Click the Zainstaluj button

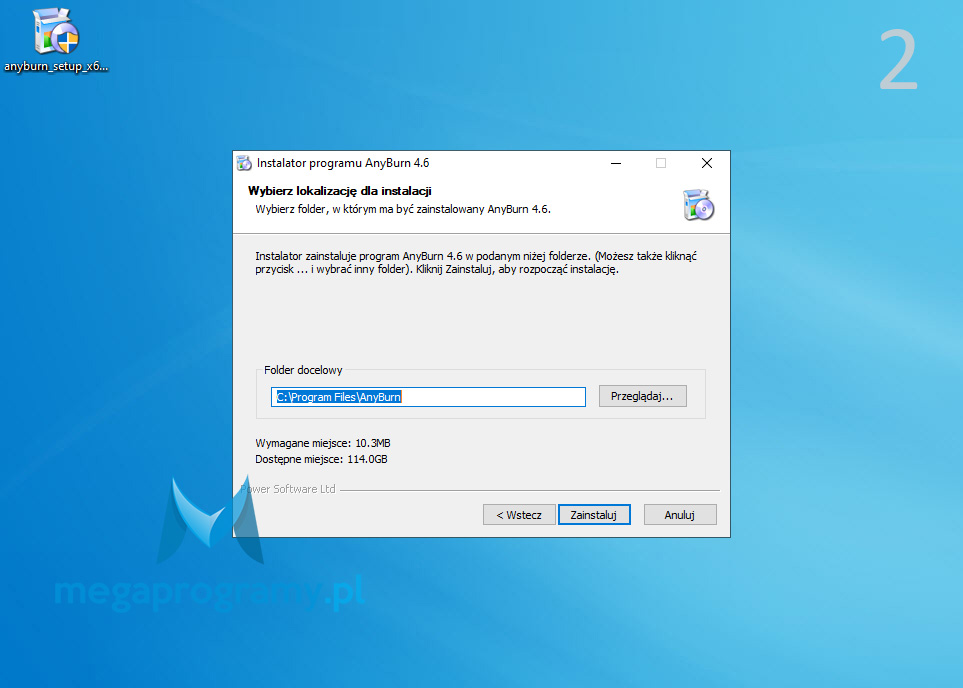tap(594, 515)
